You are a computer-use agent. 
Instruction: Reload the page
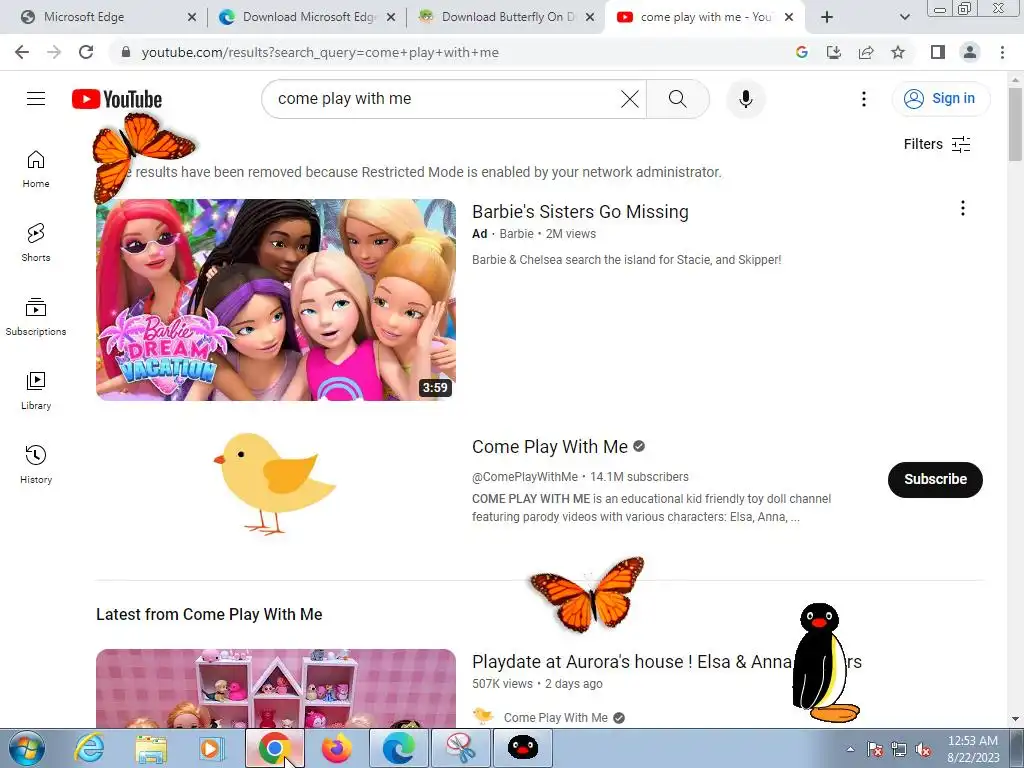point(86,52)
